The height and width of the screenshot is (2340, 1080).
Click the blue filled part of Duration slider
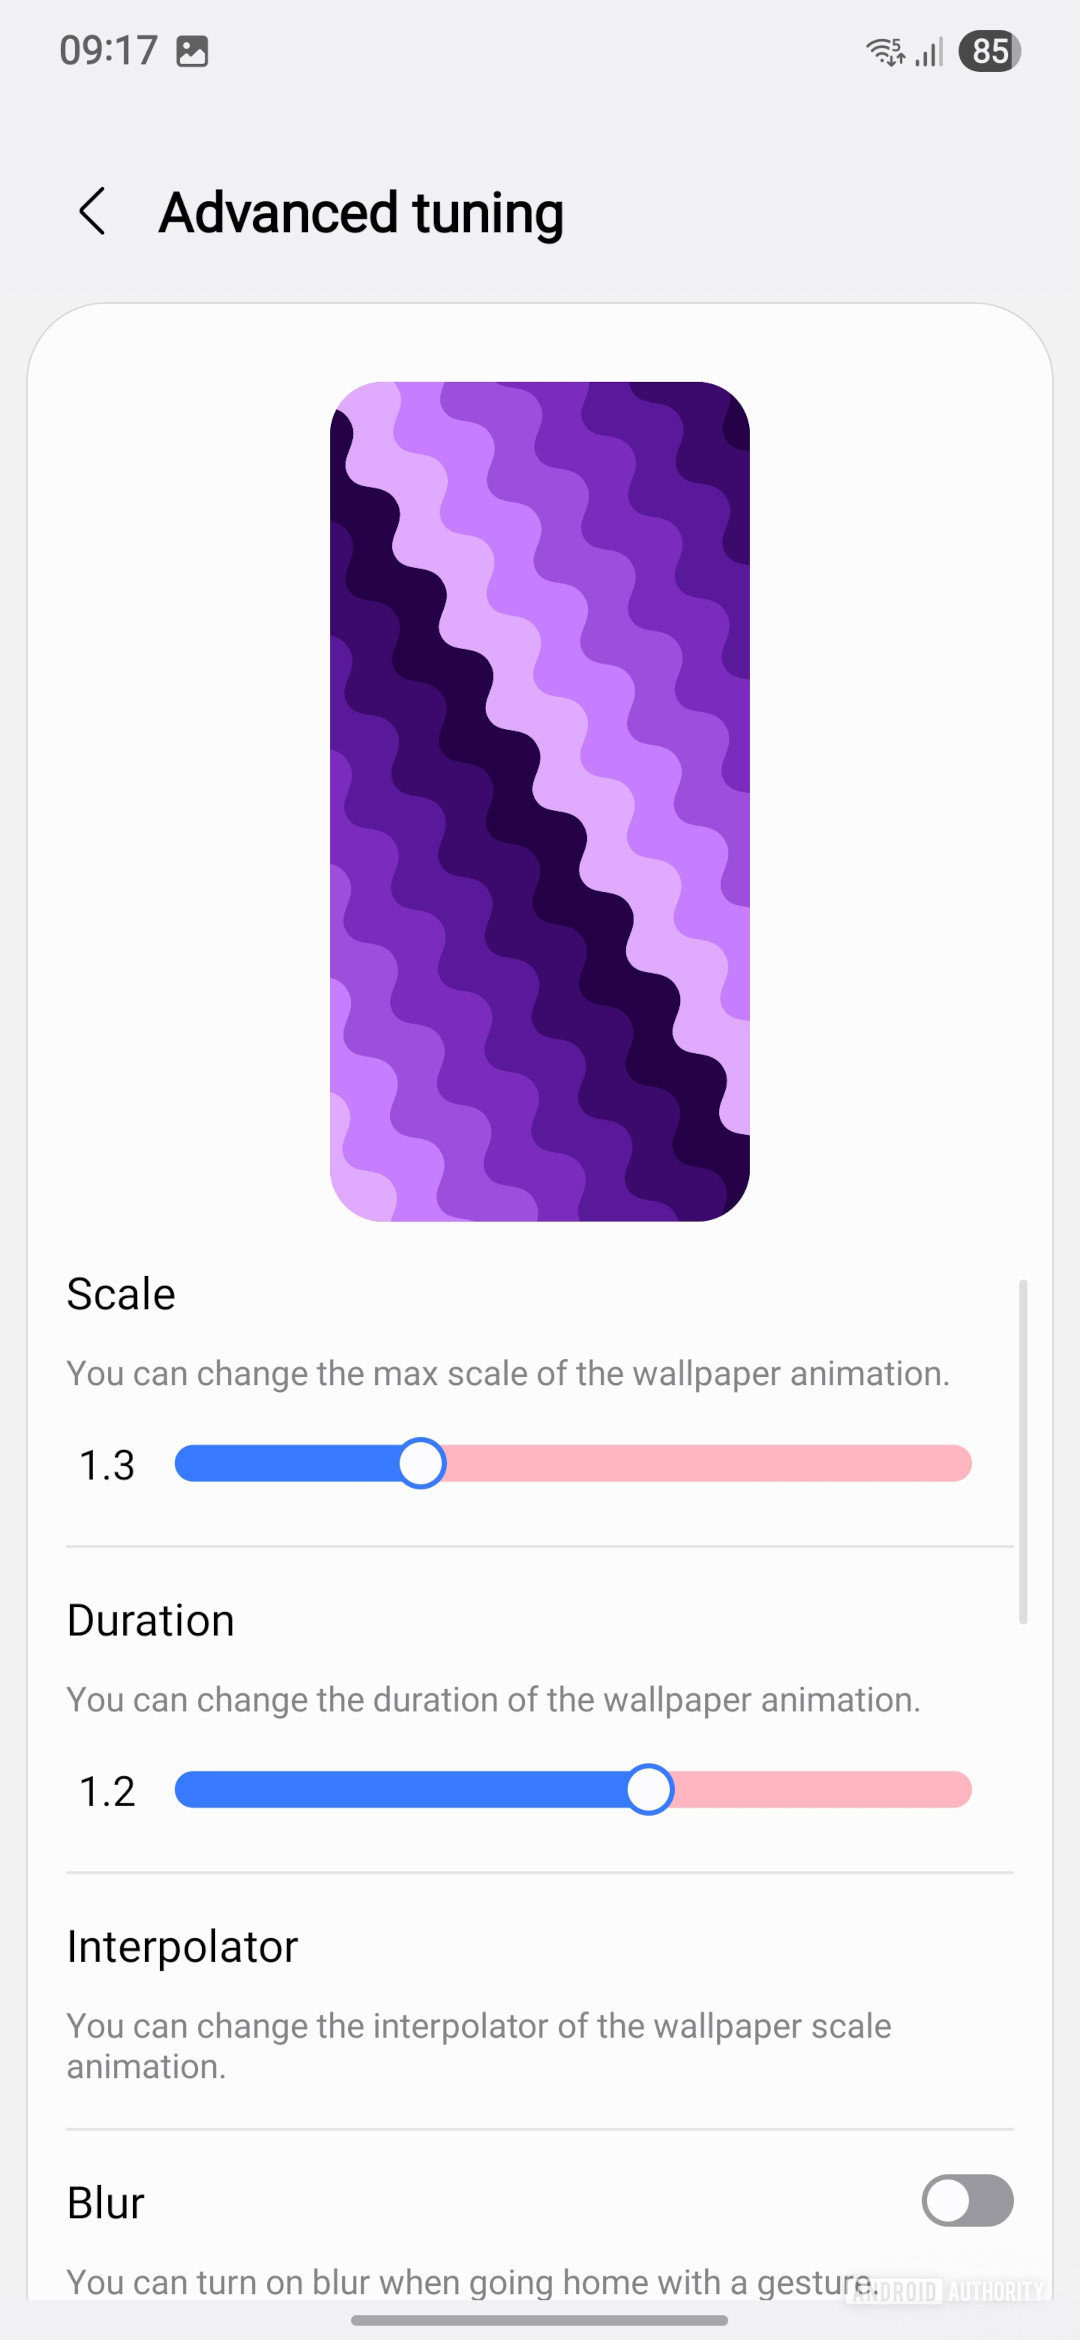point(400,1790)
